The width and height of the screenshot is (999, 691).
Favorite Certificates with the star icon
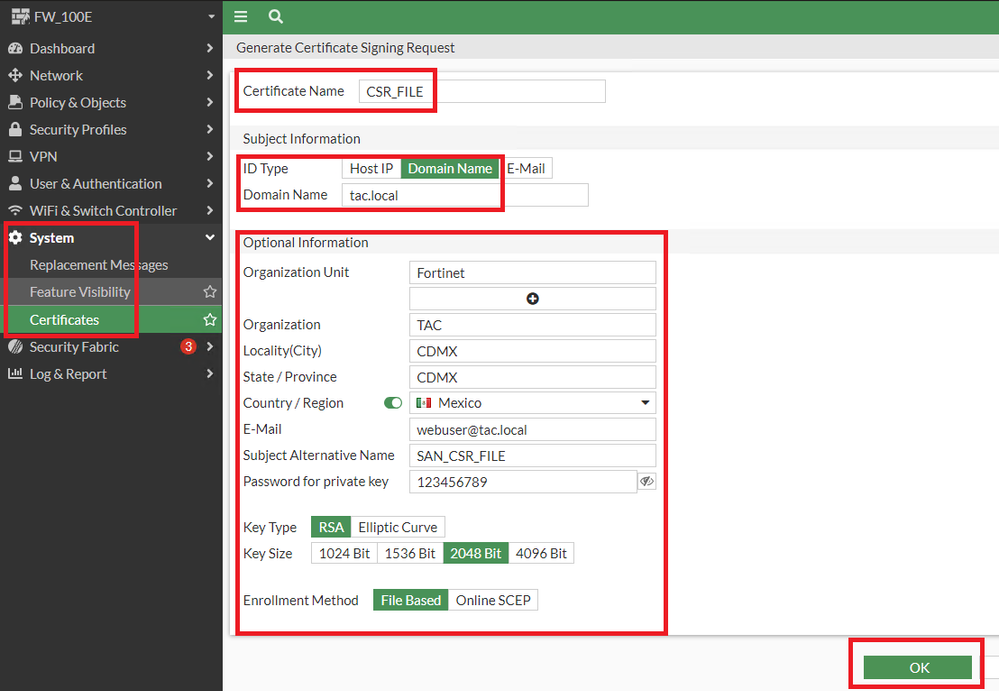point(210,320)
